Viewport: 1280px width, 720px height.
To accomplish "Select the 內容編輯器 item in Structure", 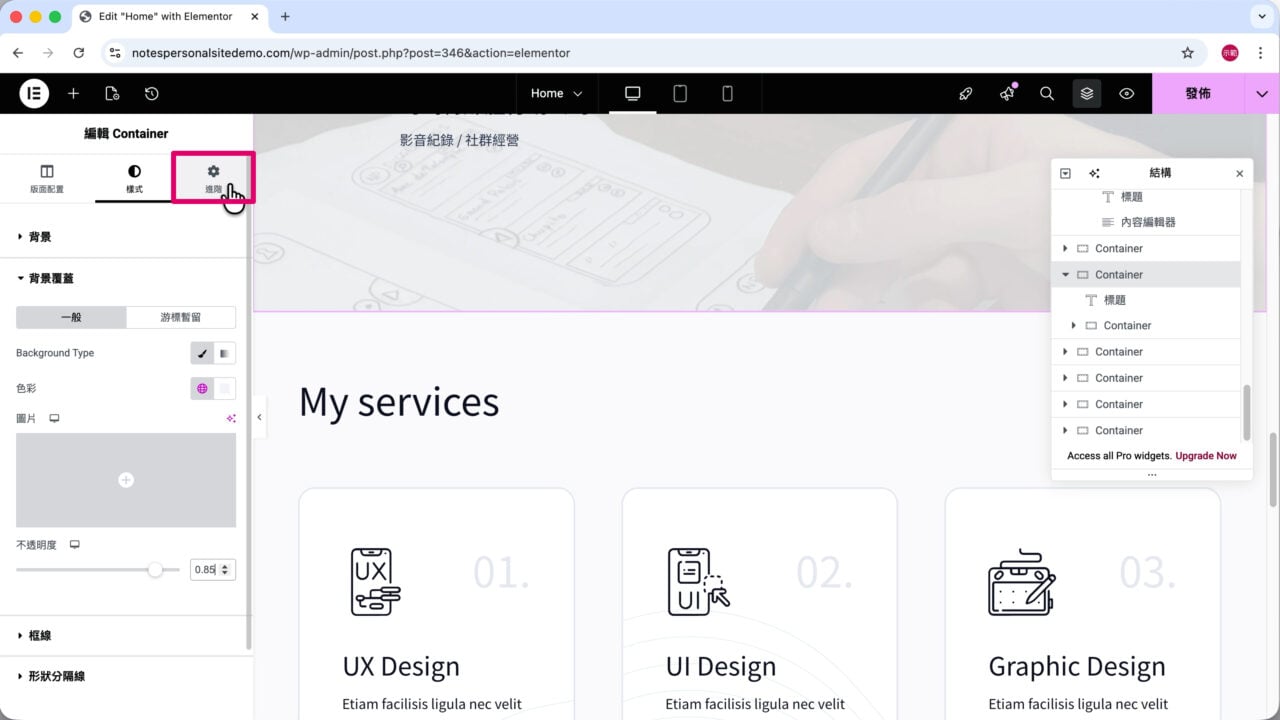I will pyautogui.click(x=1148, y=222).
